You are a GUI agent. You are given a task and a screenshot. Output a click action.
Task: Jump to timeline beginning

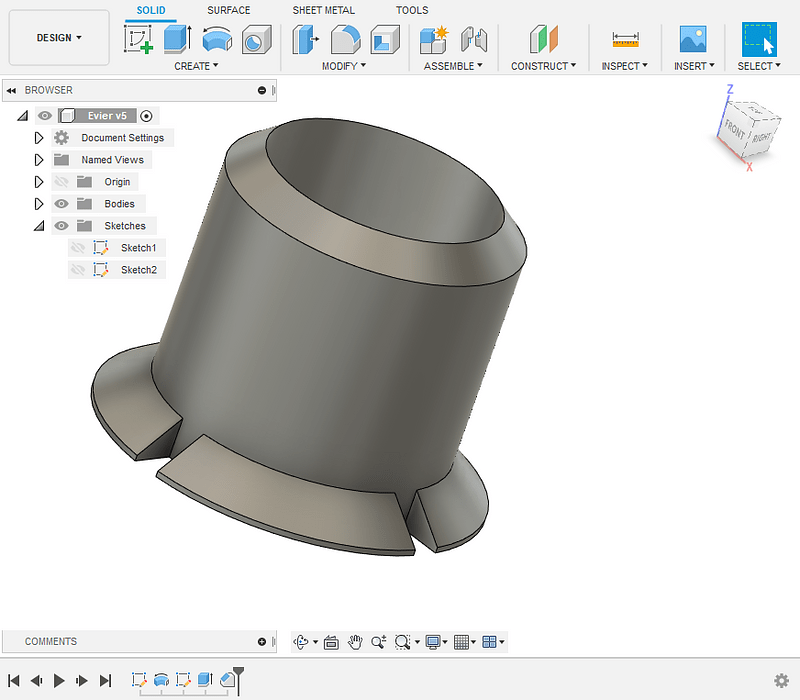pos(14,681)
